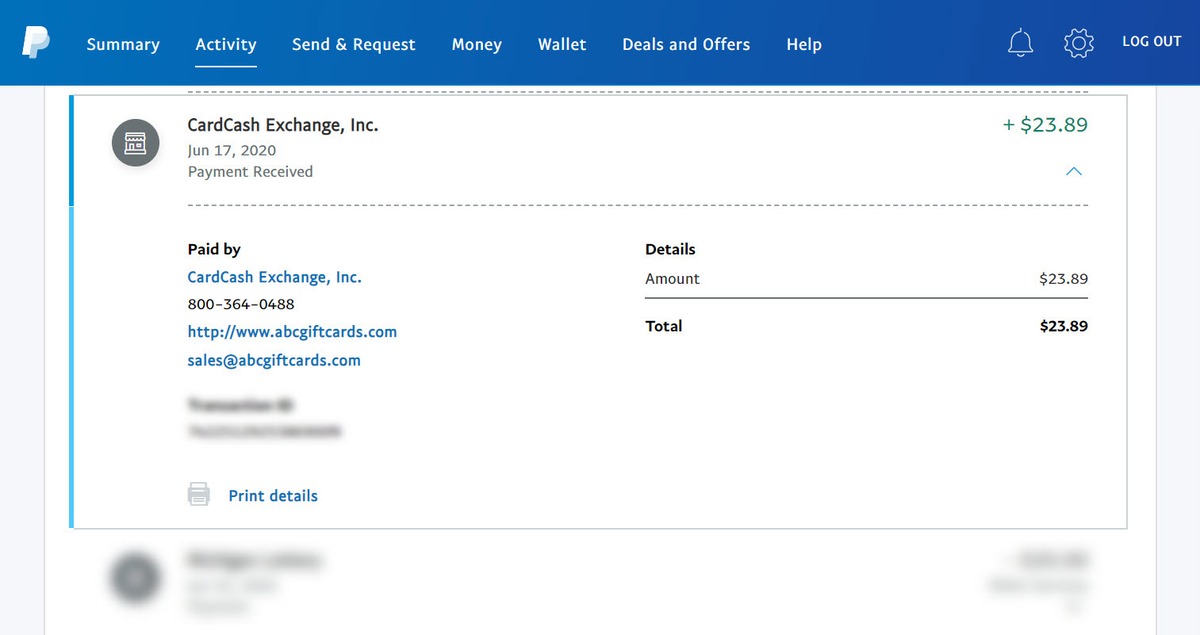The width and height of the screenshot is (1200, 635).
Task: Open Send & Request page
Action: (353, 44)
